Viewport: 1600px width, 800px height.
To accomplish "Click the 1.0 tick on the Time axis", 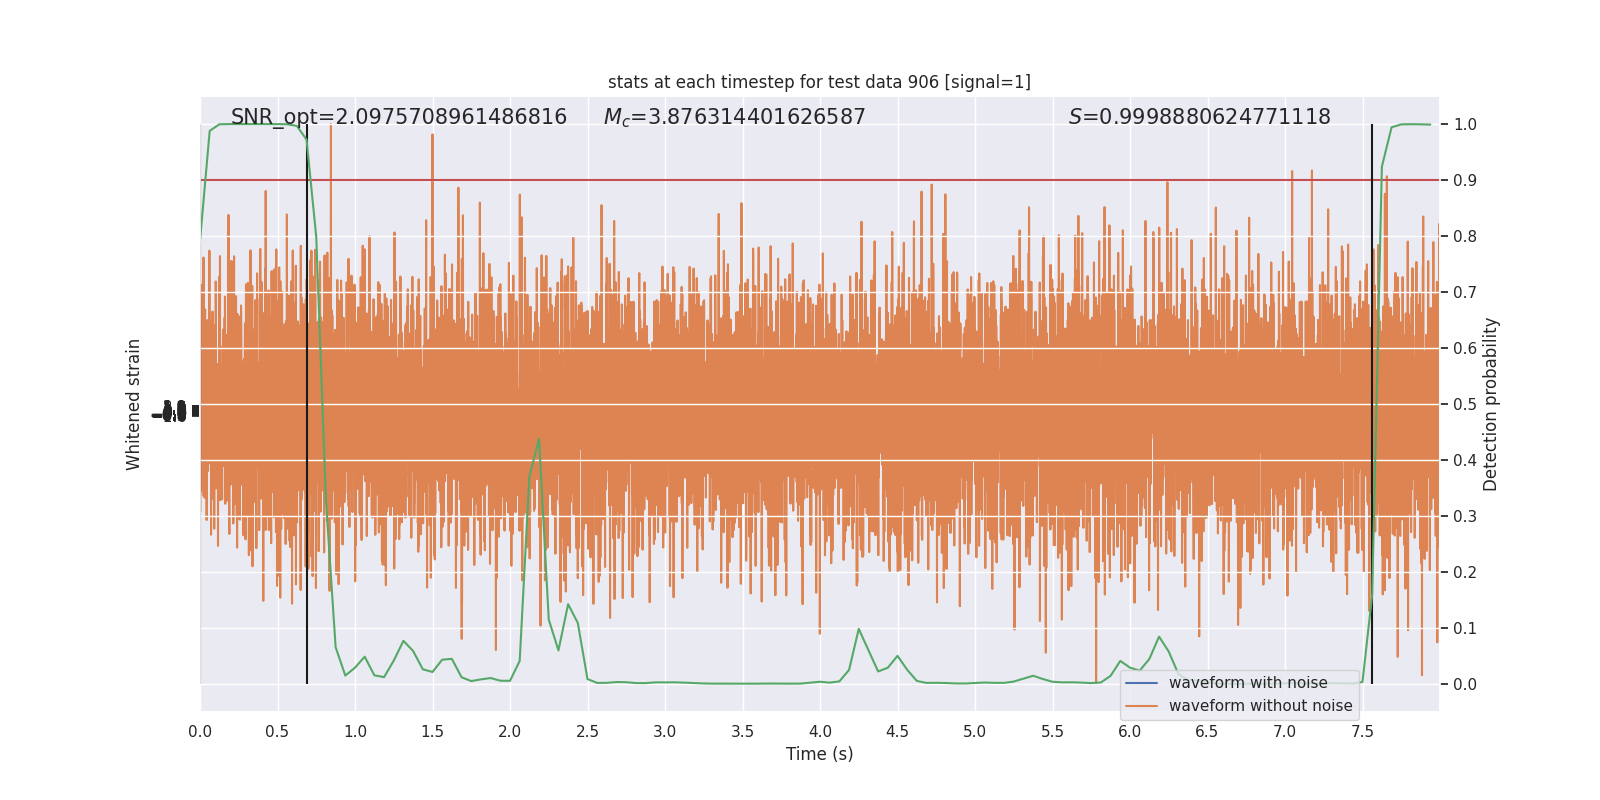I will tap(355, 731).
